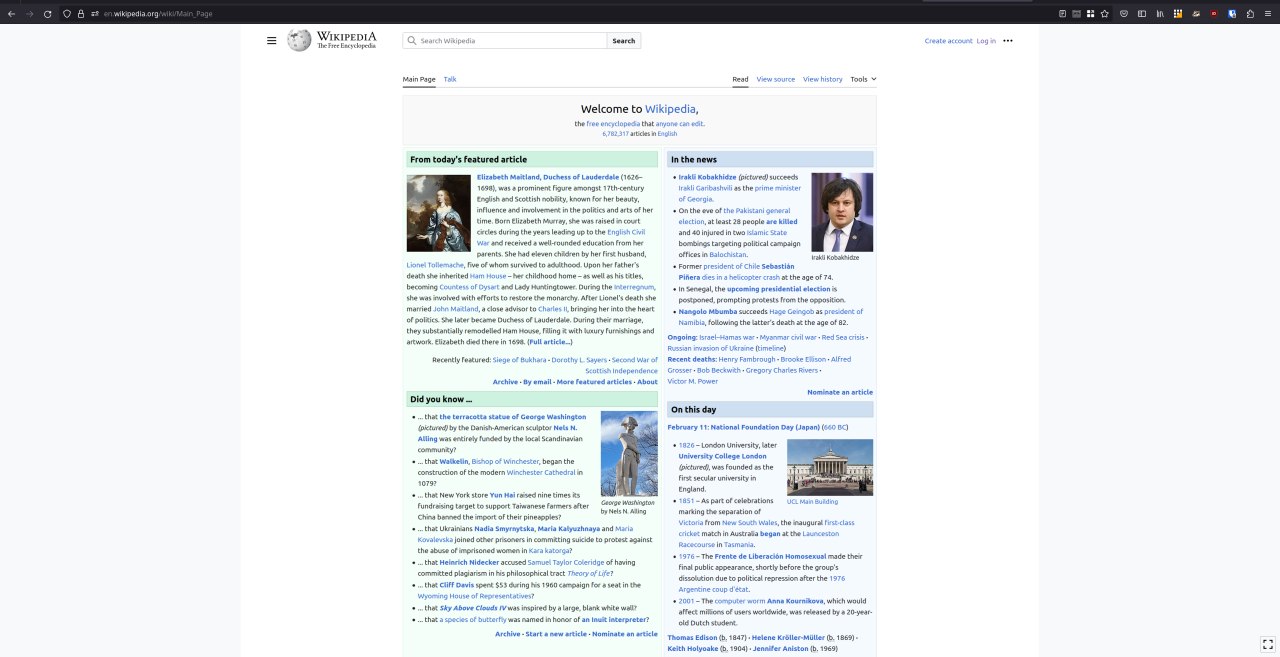The width and height of the screenshot is (1280, 657).
Task: Open the View history tab
Action: tap(822, 79)
